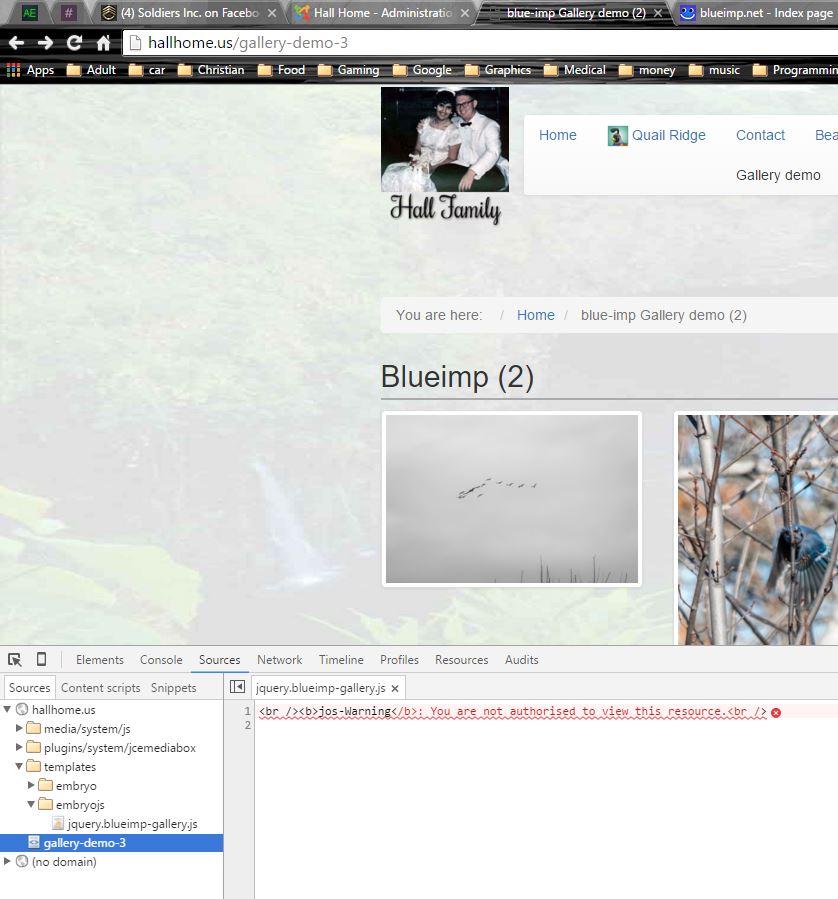Collapse the embryojs folder
The height and width of the screenshot is (899, 838).
pos(31,804)
